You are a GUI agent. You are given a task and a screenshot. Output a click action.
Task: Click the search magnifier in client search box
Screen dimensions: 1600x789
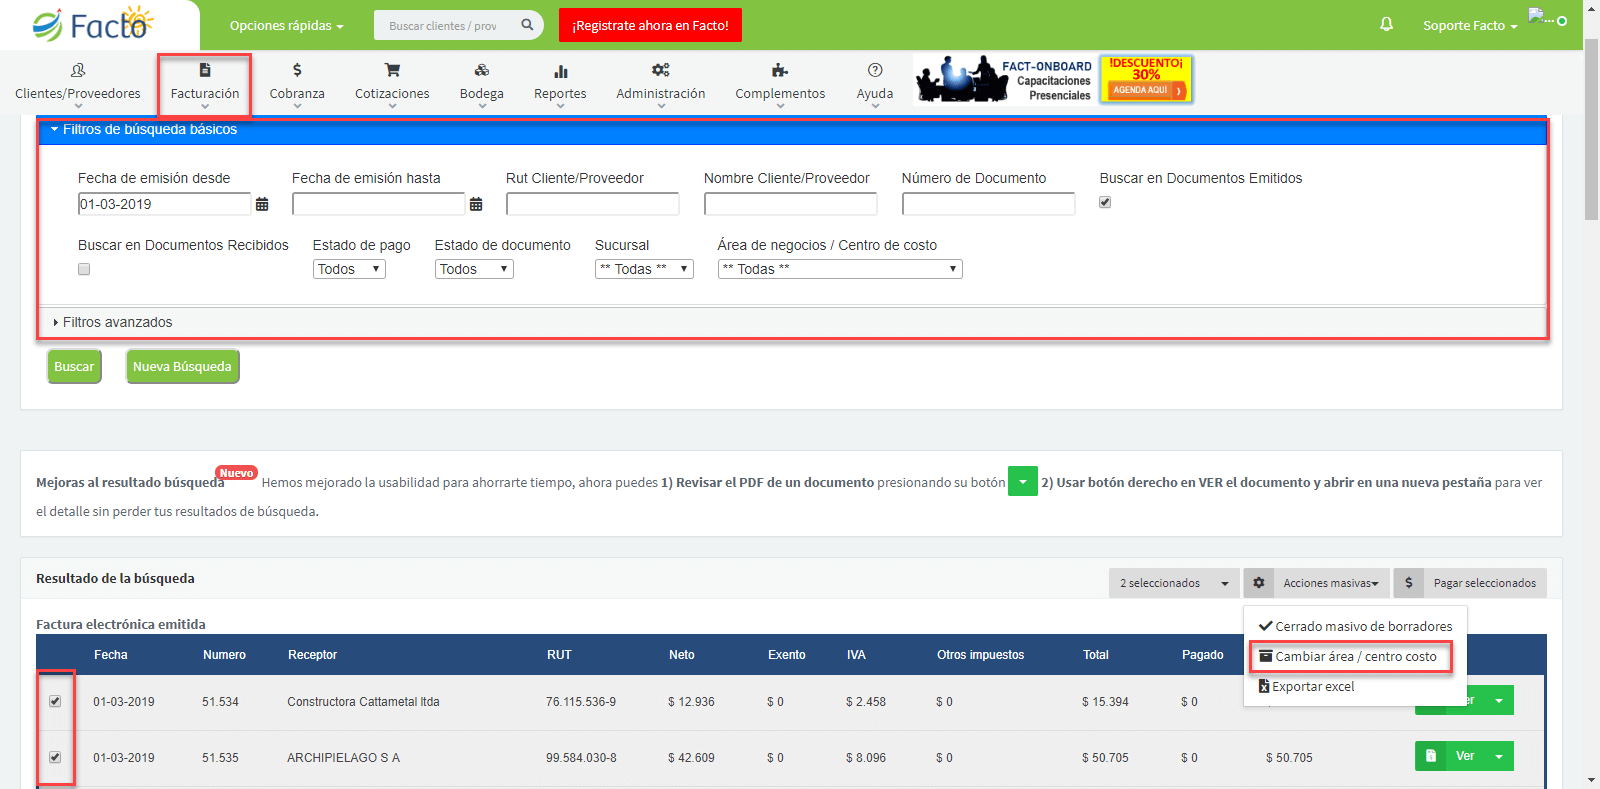527,25
